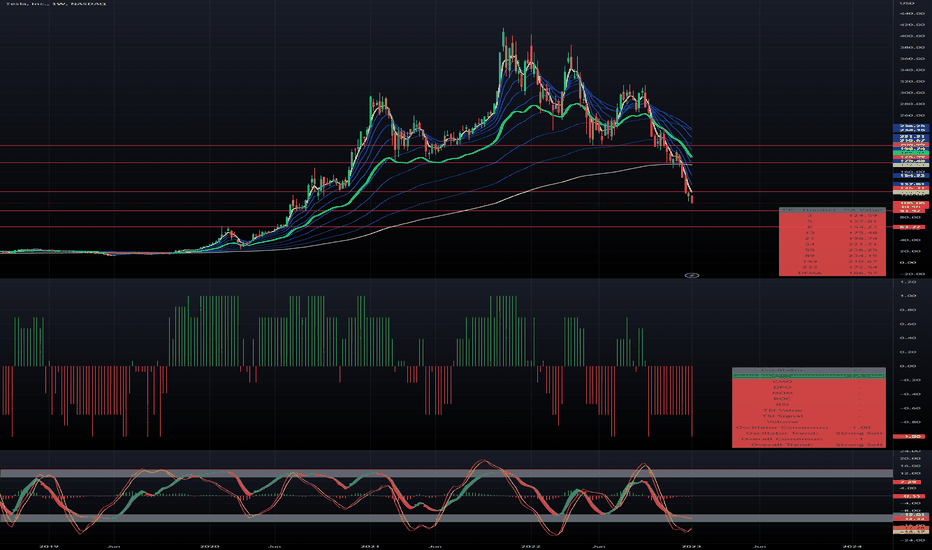This screenshot has height=550, width=932.
Task: Click the ROC row in oscillator table
Action: [x=809, y=399]
